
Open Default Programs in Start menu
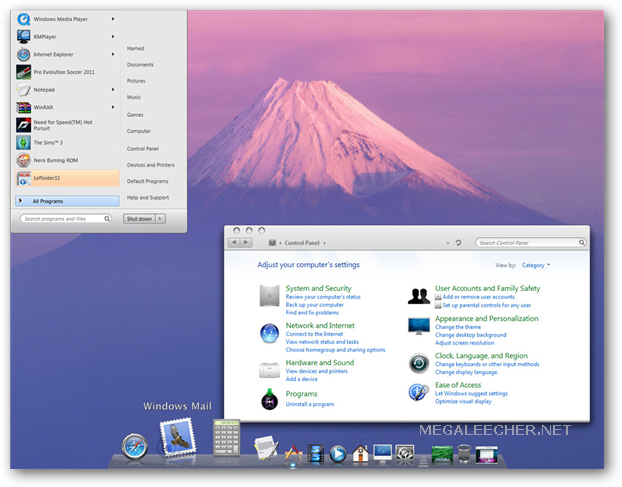(x=148, y=181)
